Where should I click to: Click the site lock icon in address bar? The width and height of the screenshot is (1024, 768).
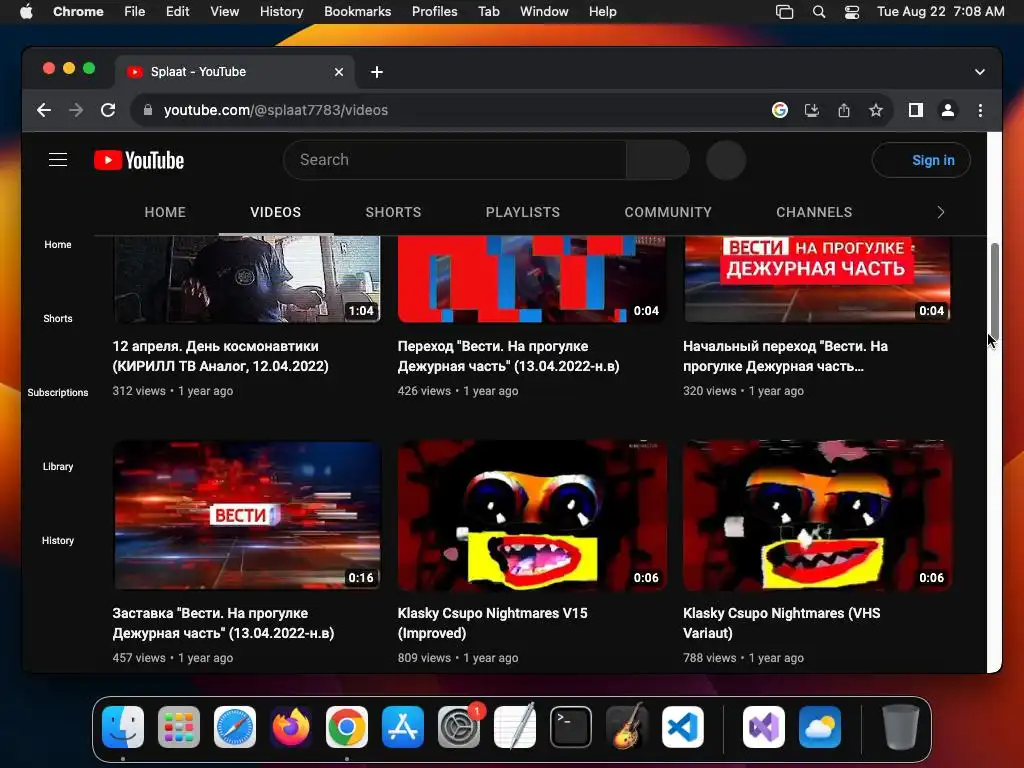[148, 110]
